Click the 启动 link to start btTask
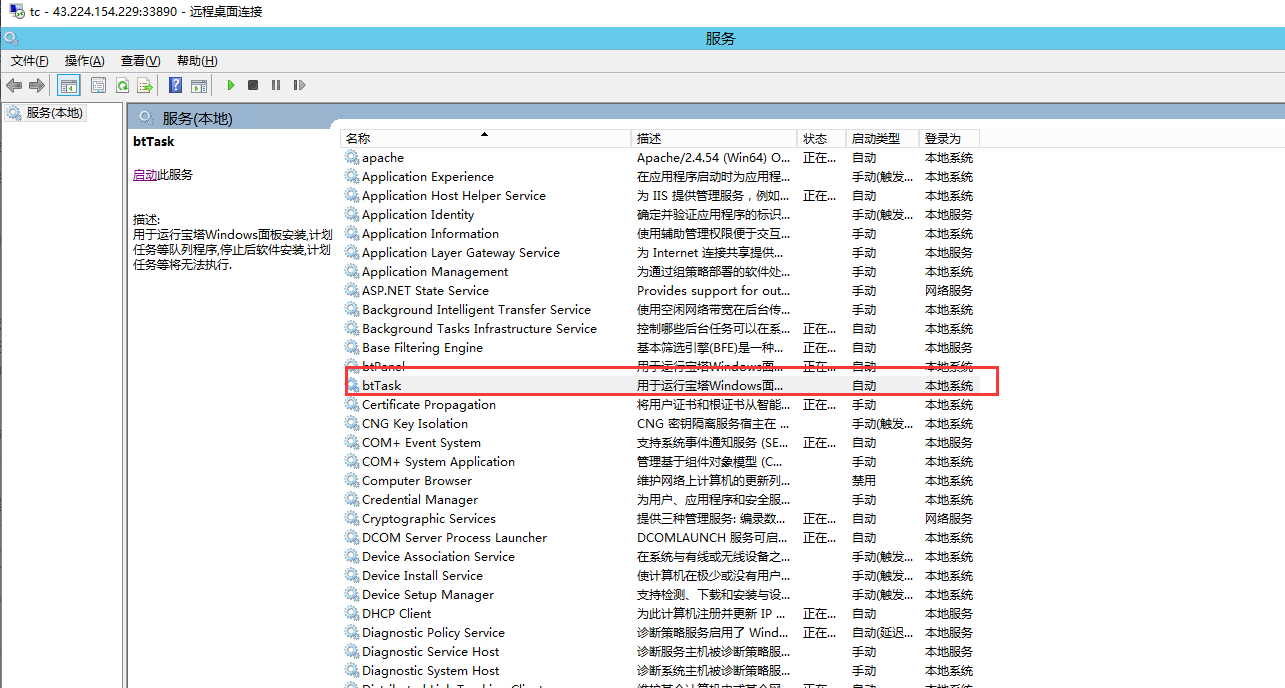 (145, 175)
